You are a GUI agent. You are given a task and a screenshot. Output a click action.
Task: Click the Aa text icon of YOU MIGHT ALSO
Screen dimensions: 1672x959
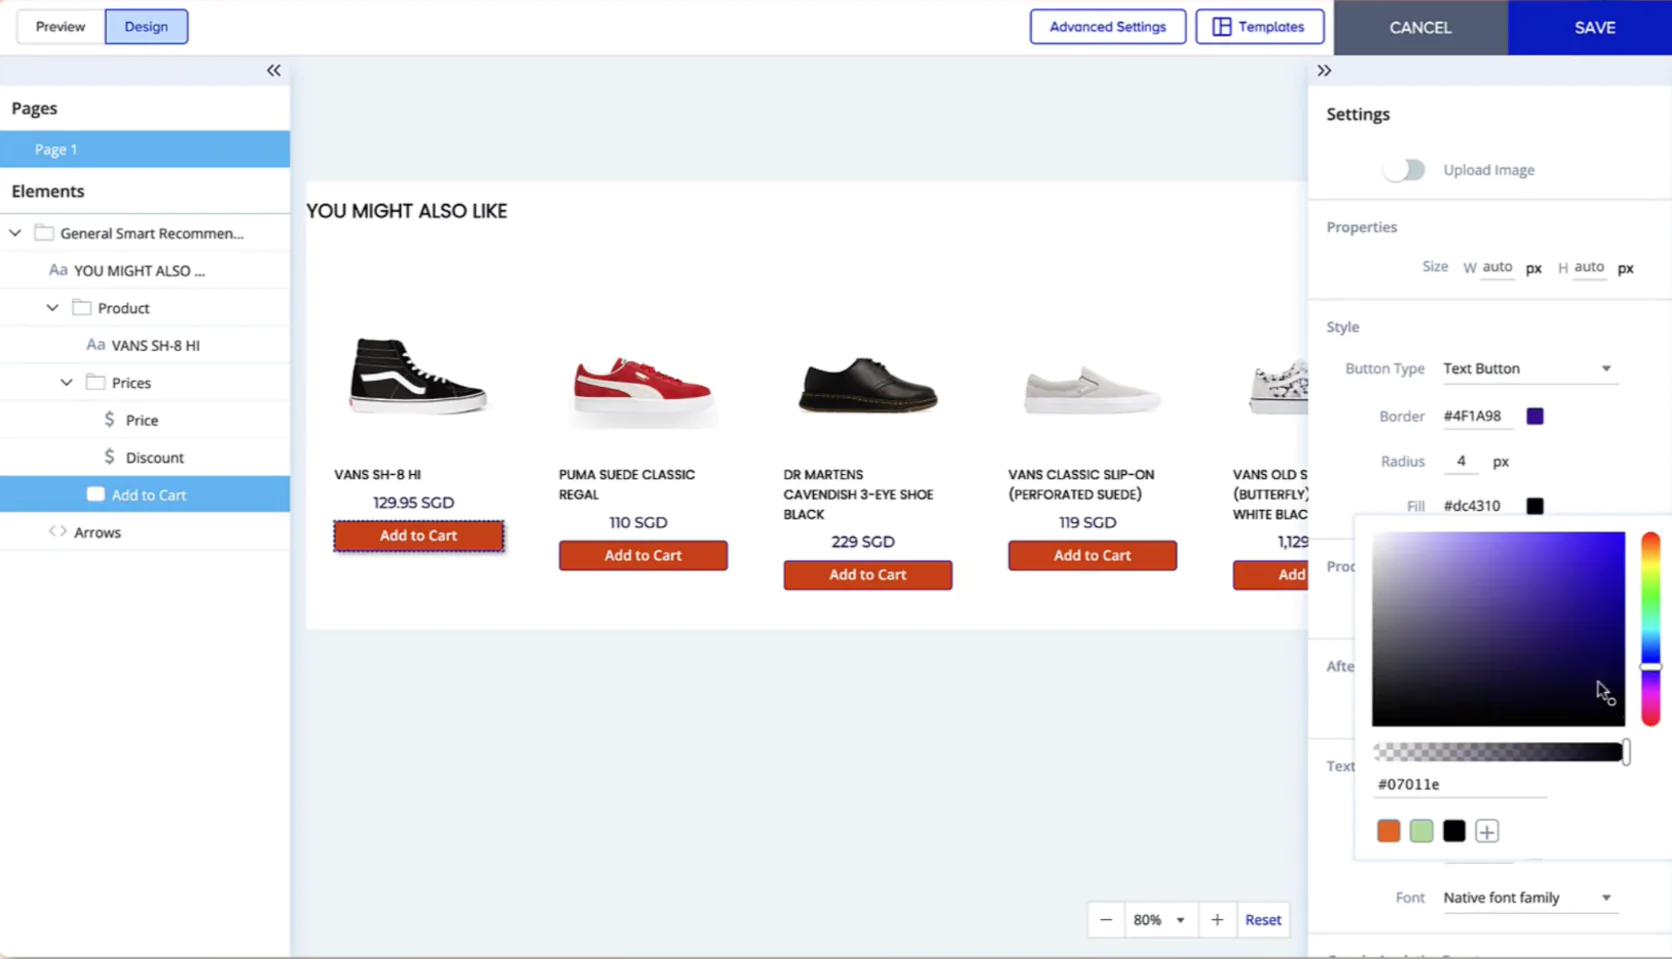(x=58, y=270)
